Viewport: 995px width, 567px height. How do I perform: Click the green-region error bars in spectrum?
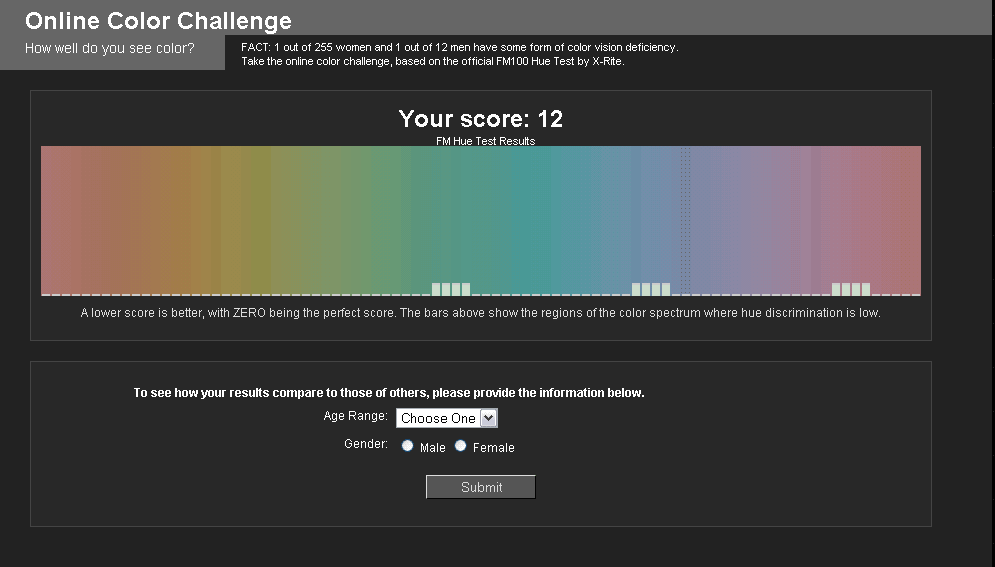451,289
